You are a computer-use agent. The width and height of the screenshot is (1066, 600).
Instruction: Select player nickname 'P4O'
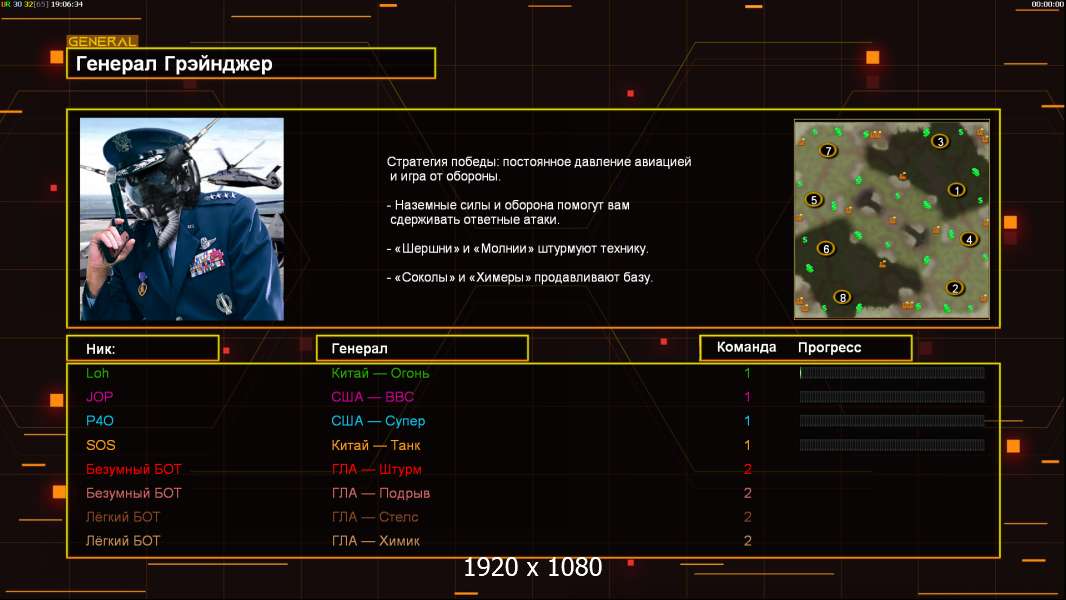pos(100,421)
